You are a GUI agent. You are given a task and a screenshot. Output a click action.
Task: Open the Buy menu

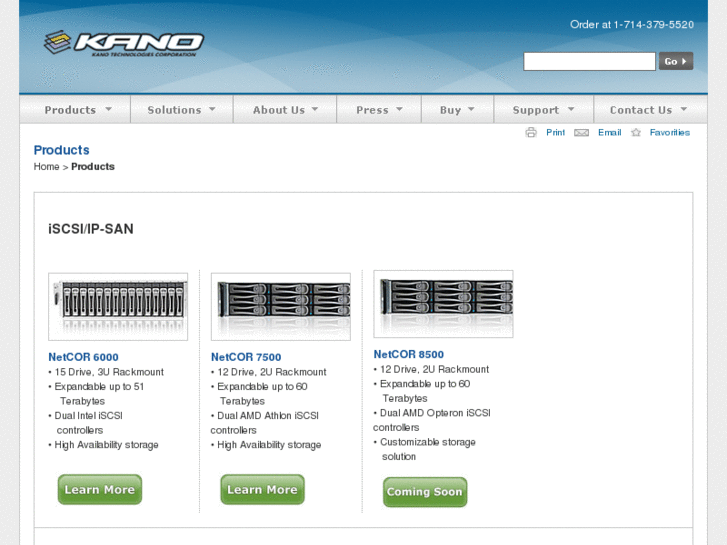pyautogui.click(x=457, y=110)
